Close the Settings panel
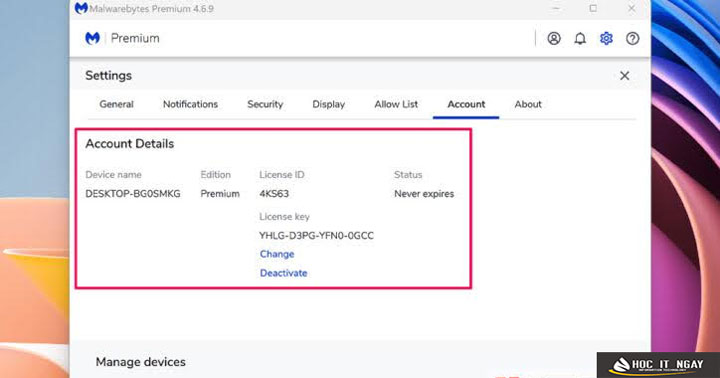720x378 pixels. [x=624, y=76]
